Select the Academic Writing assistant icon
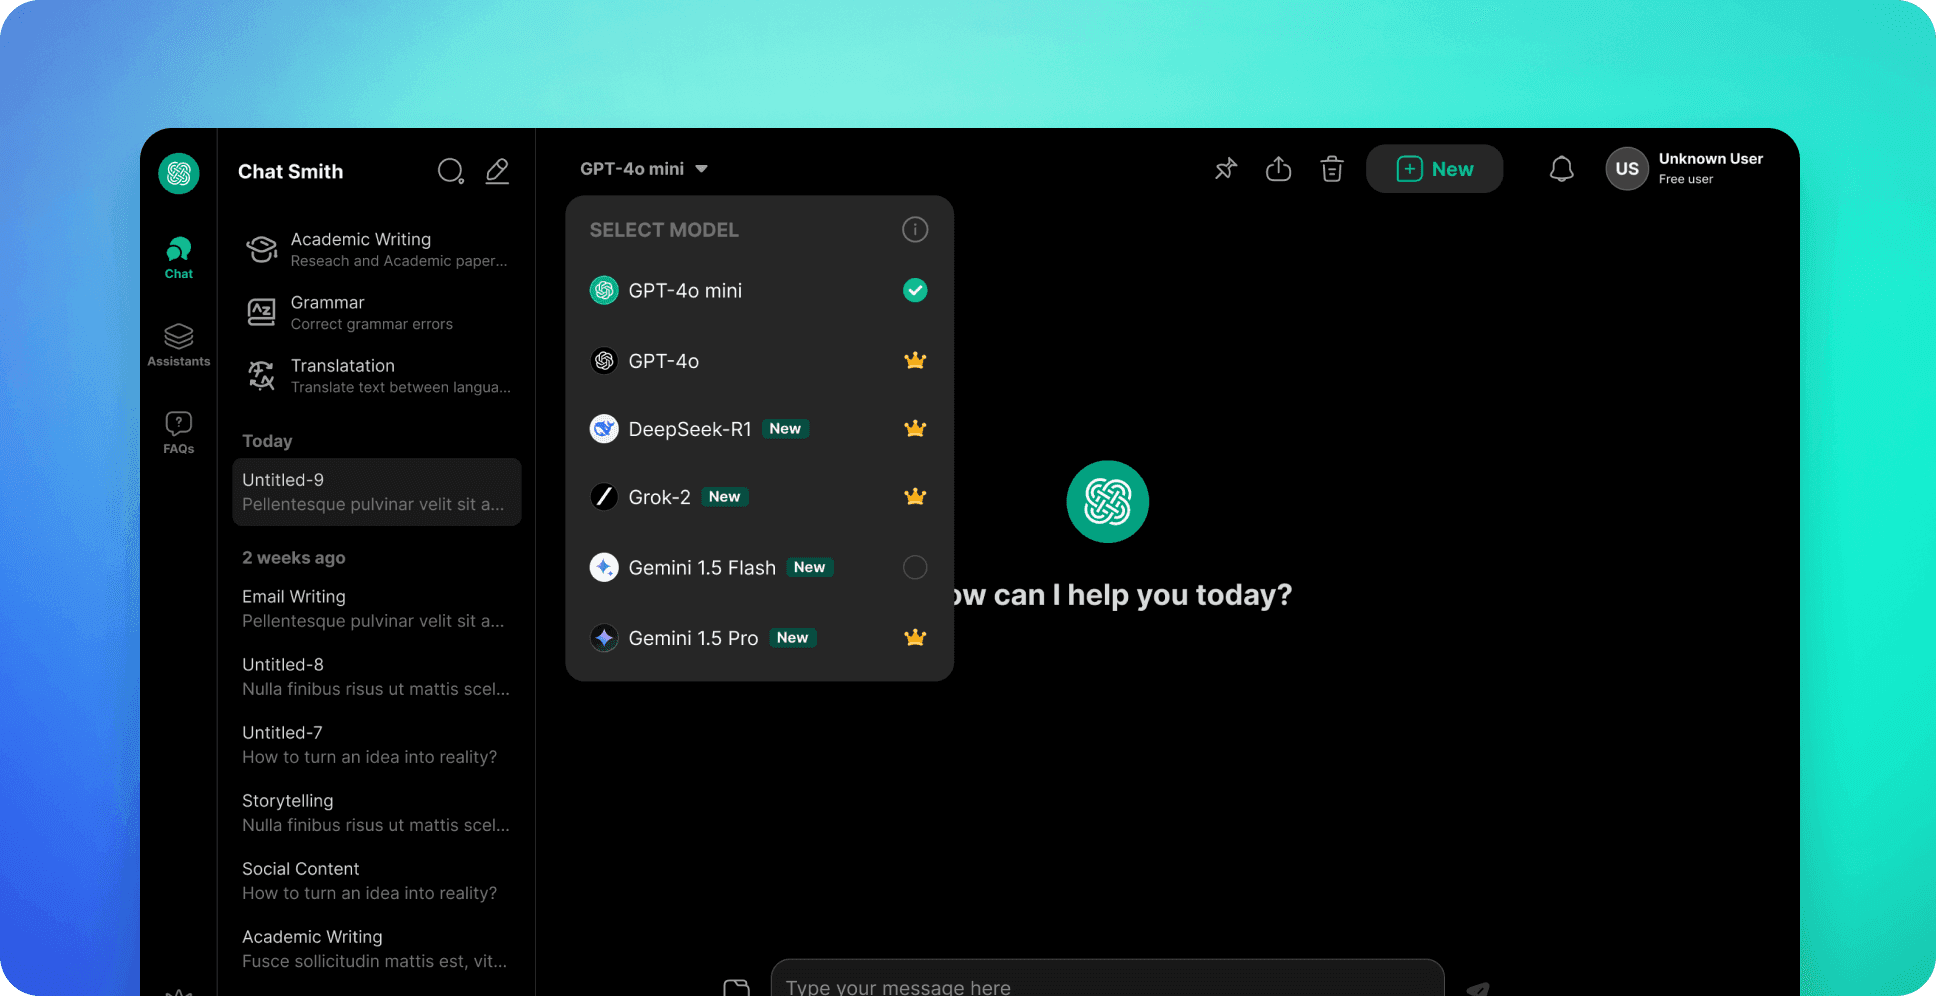 262,249
